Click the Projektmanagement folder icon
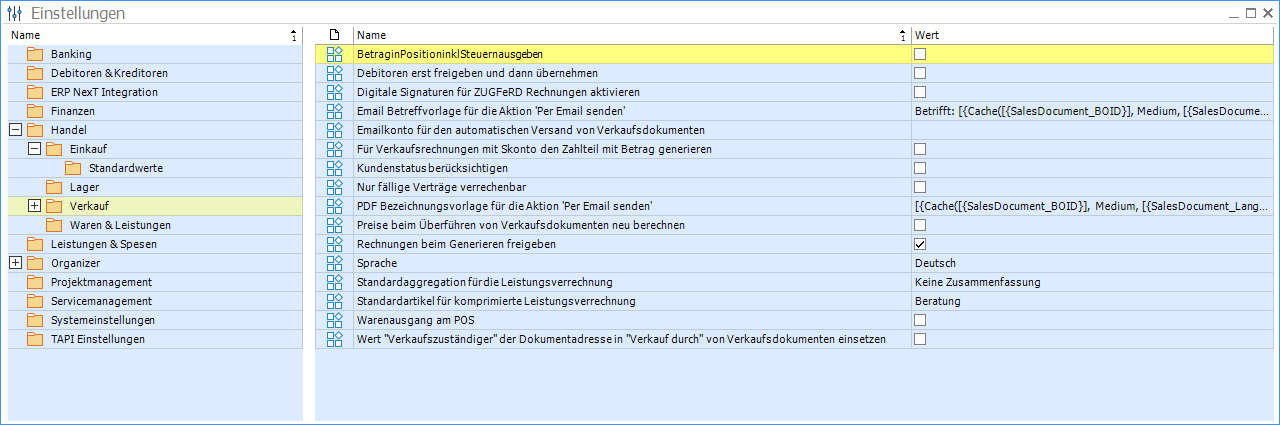The image size is (1280, 425). 35,282
